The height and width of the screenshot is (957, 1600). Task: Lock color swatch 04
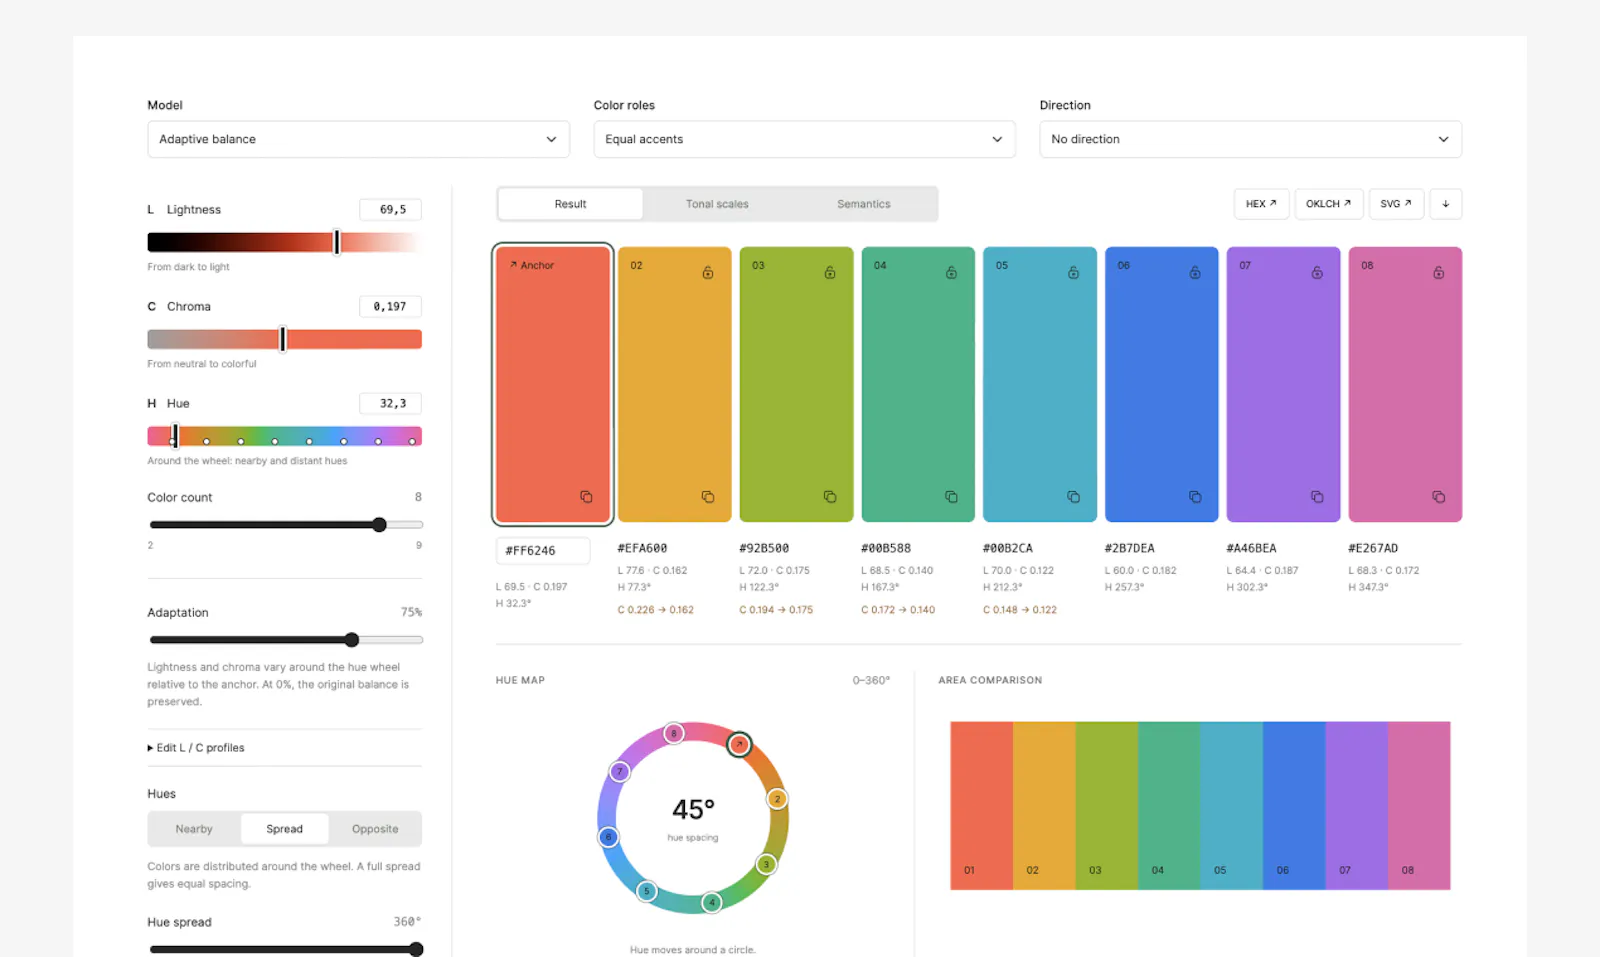(951, 272)
